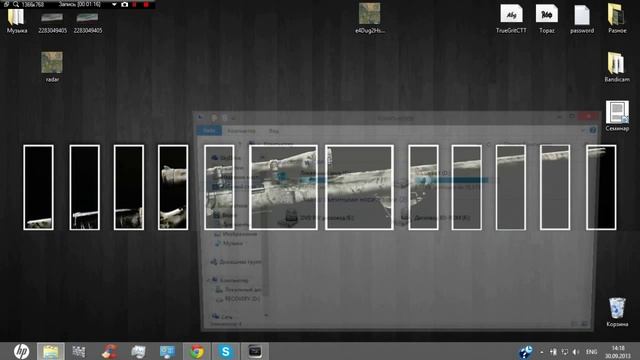Open the black console window taskbar icon
This screenshot has width=640, height=360.
[255, 351]
